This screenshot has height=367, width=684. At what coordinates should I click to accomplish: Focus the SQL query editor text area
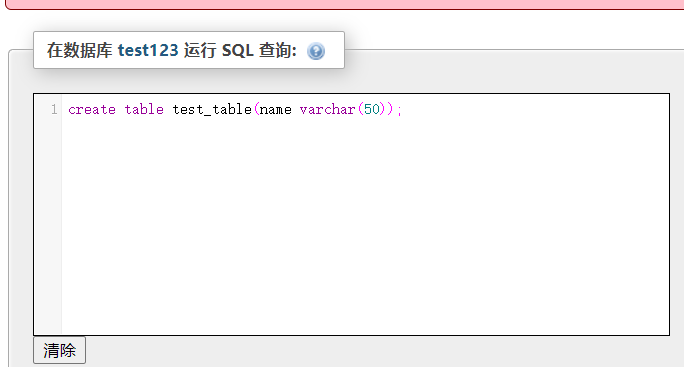(x=352, y=214)
